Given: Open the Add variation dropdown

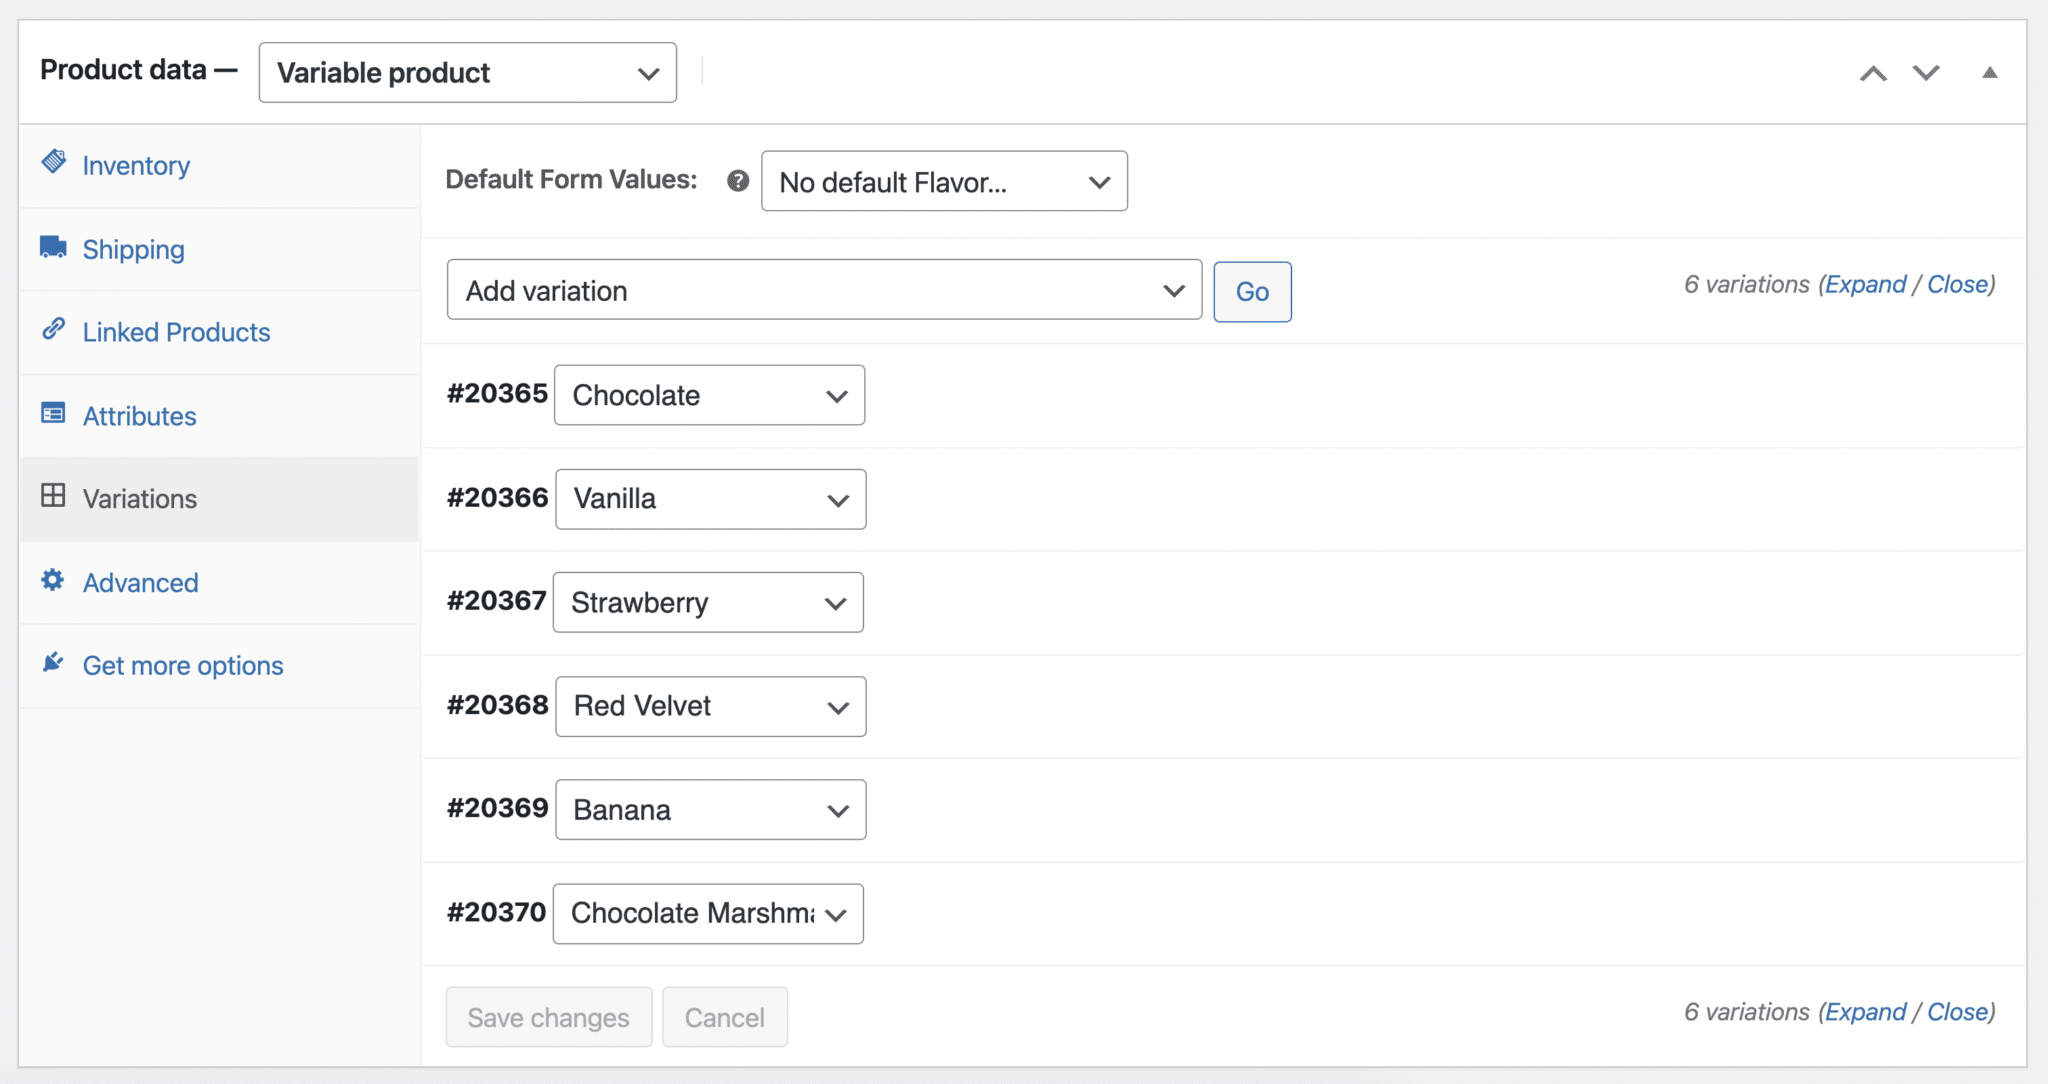Looking at the screenshot, I should [x=824, y=291].
